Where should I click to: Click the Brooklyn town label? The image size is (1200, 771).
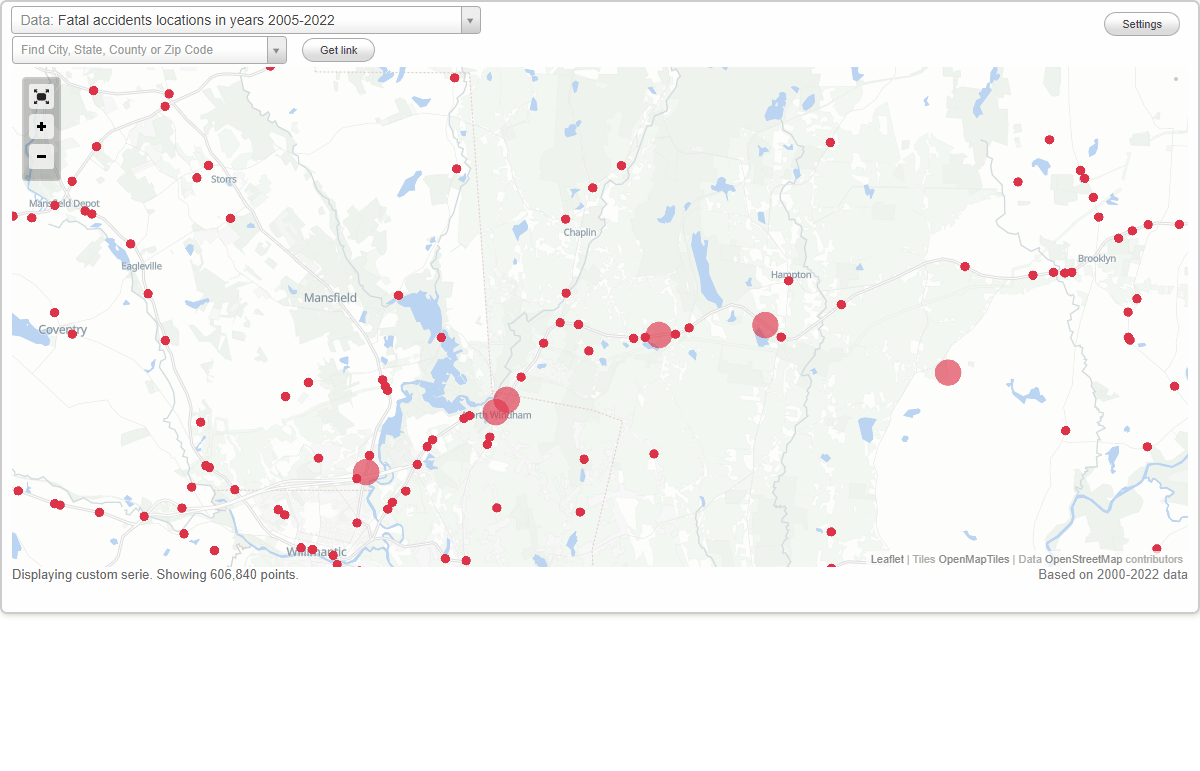coord(1097,258)
